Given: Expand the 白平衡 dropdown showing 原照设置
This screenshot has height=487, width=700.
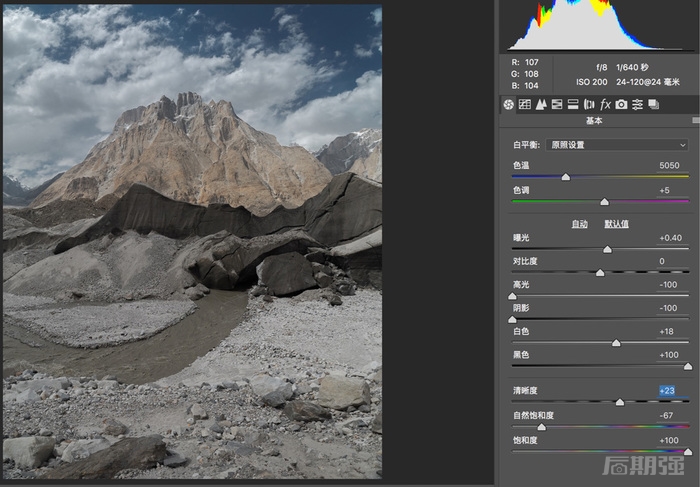Looking at the screenshot, I should 617,145.
